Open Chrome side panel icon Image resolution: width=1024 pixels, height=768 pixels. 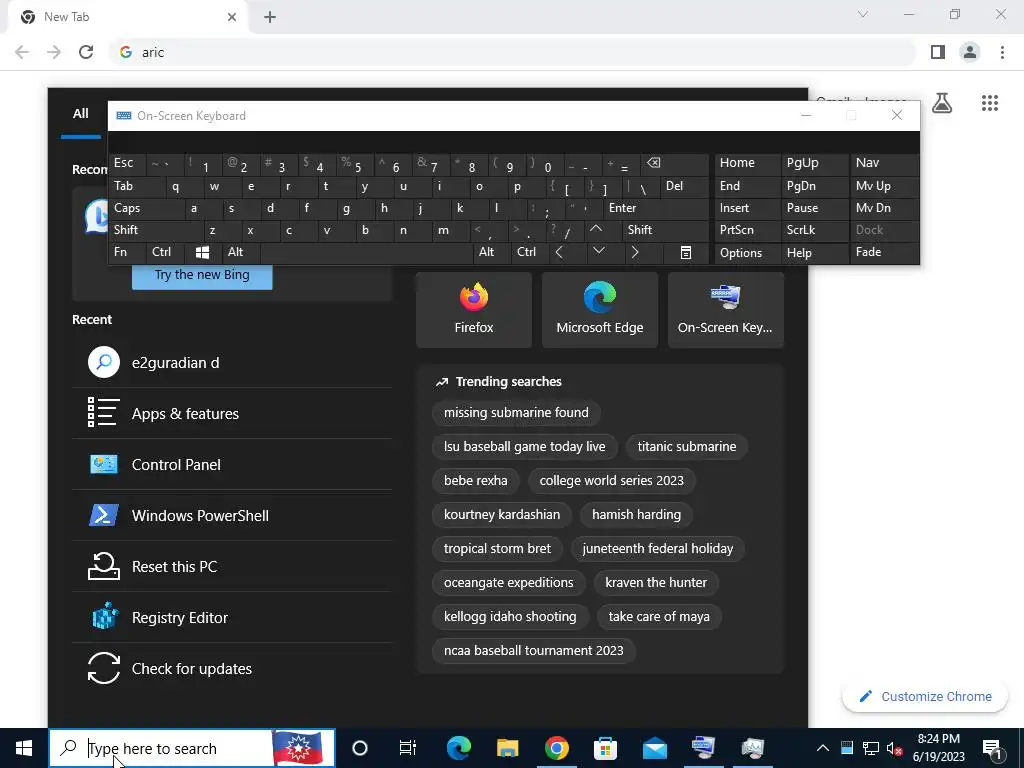coord(938,52)
